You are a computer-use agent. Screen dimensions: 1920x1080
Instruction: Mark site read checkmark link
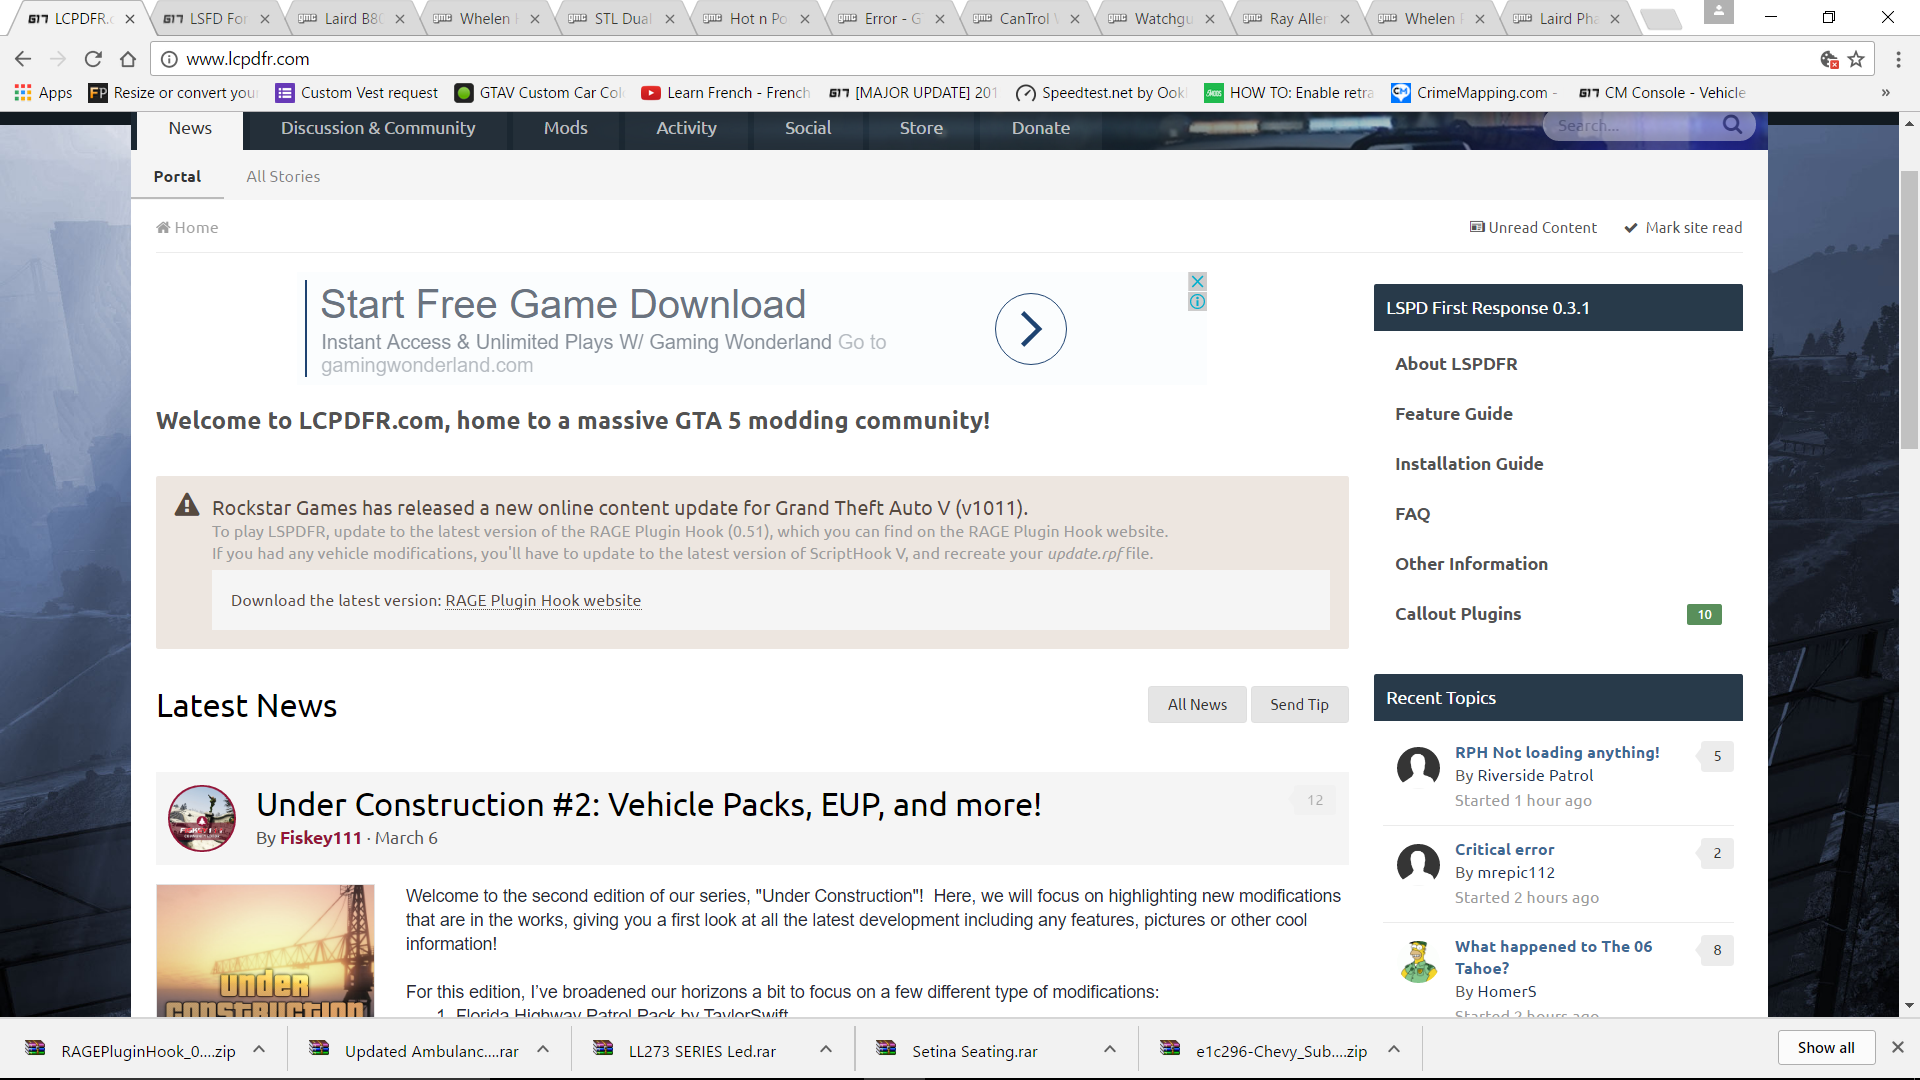[1683, 228]
